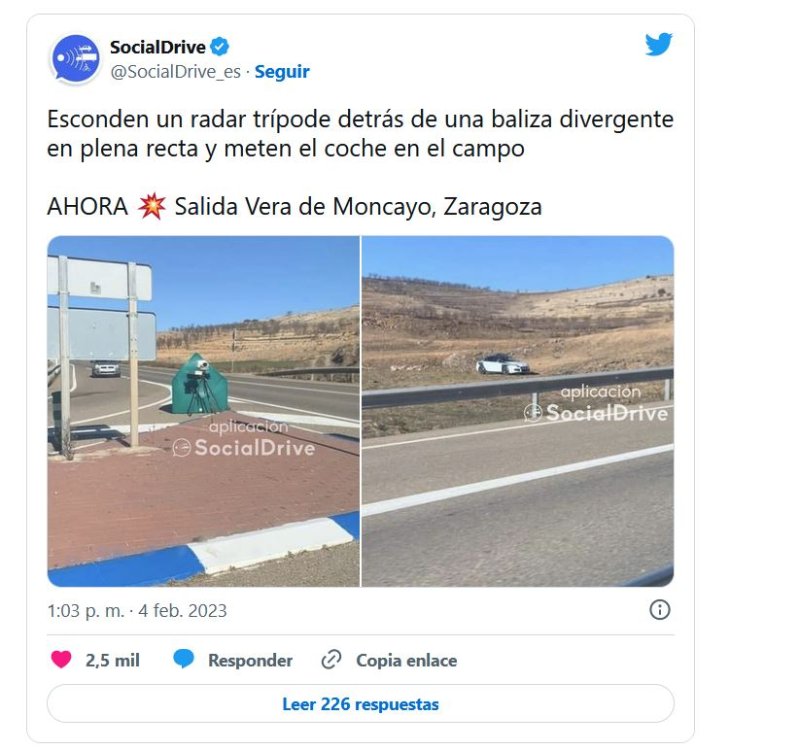Click the 2,5 mil likes count
Image resolution: width=799 pixels, height=750 pixels.
coord(112,660)
